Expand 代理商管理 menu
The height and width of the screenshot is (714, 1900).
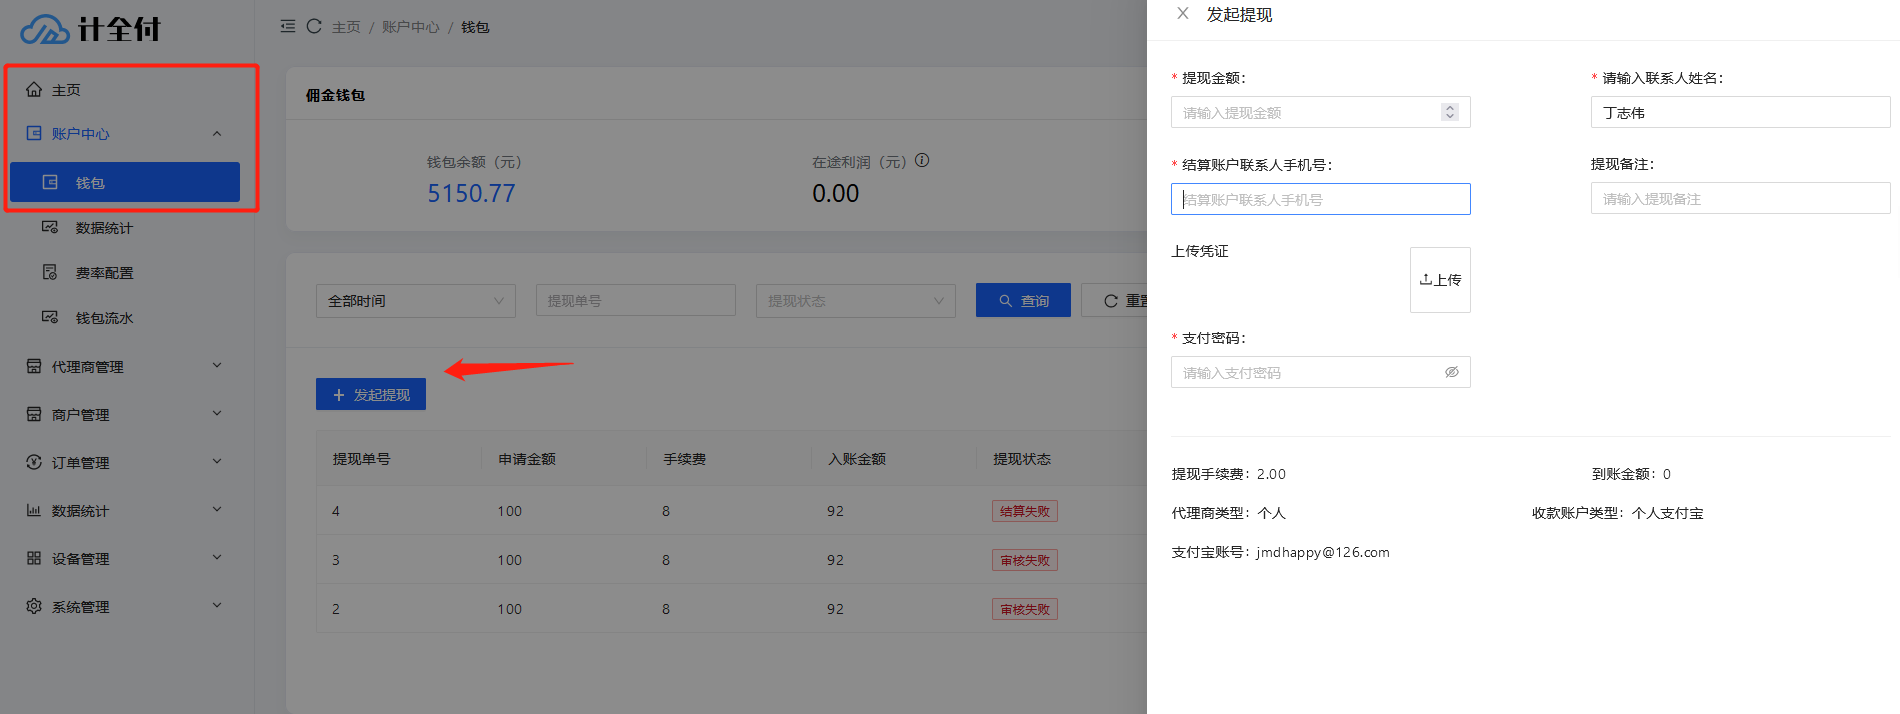[125, 367]
